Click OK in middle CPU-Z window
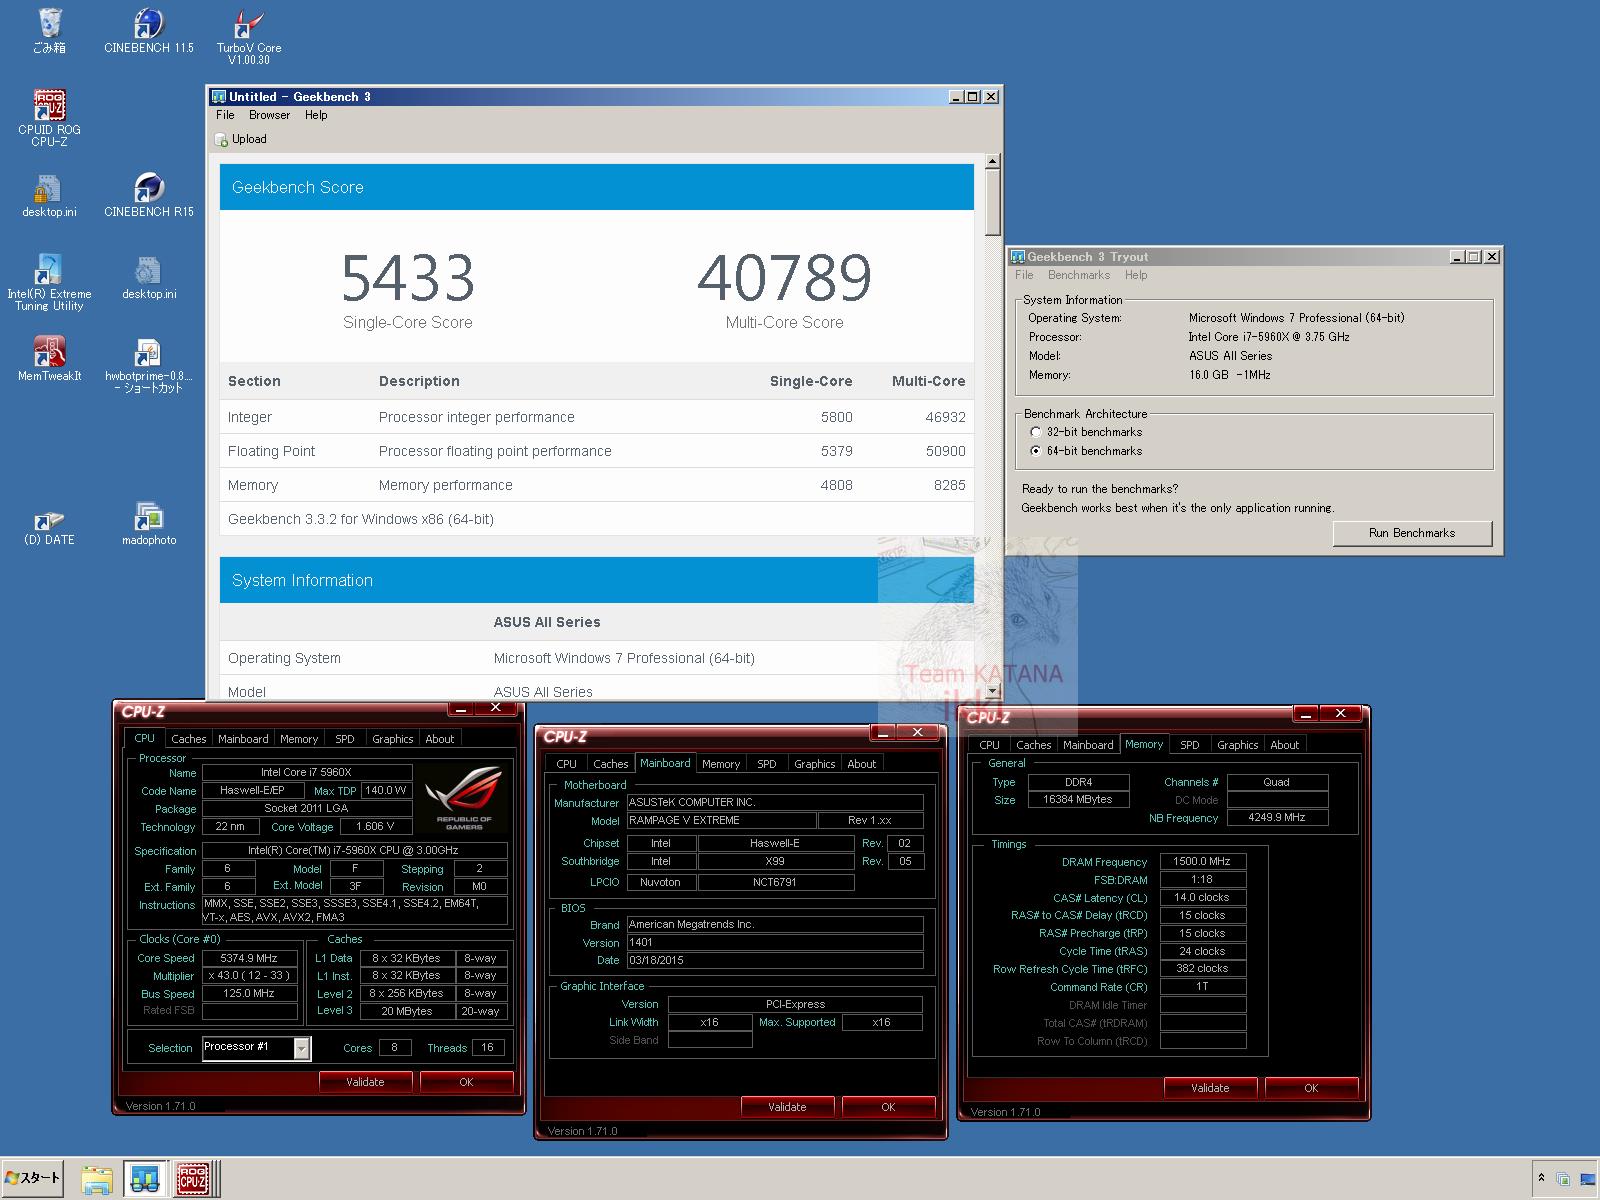 (x=888, y=1107)
